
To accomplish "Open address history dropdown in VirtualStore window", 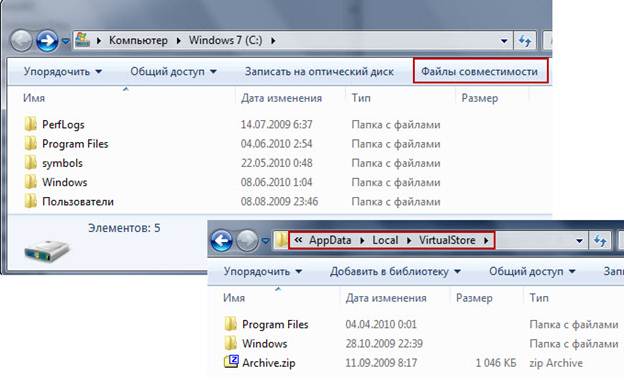I will point(579,241).
